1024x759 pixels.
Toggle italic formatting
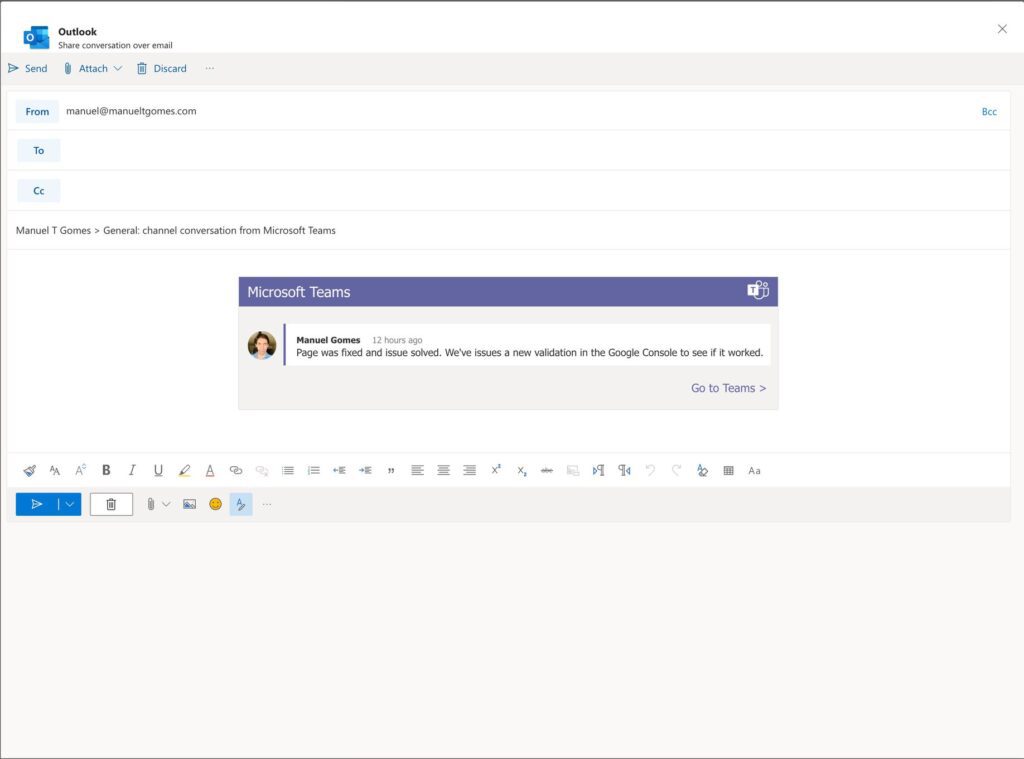132,470
